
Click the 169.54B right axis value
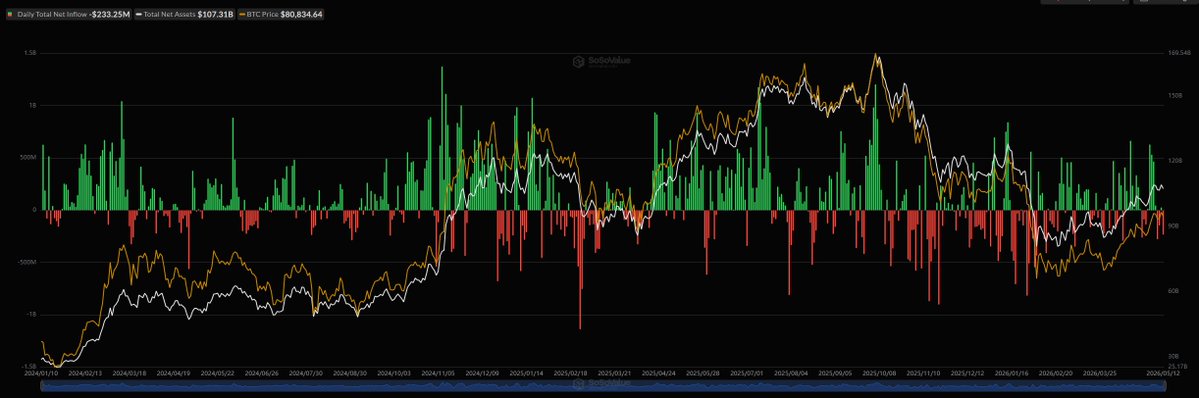1180,53
